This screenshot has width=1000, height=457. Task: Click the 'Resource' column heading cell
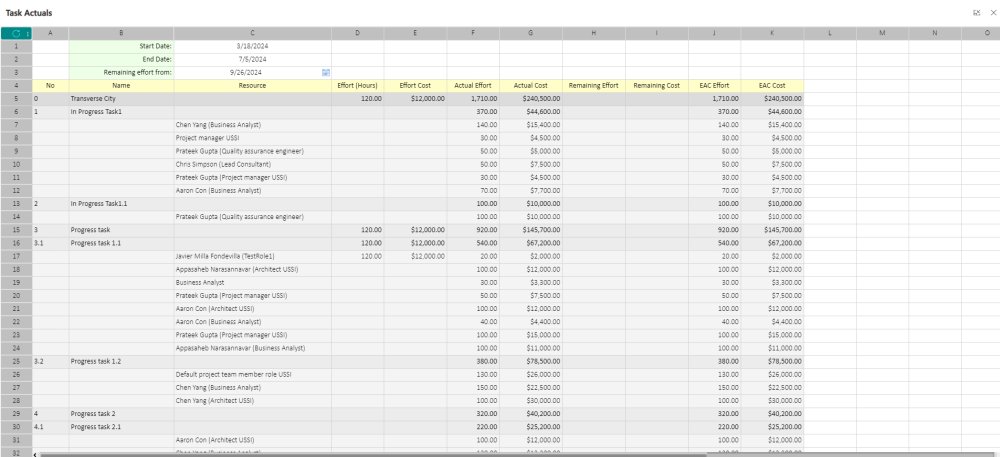pyautogui.click(x=253, y=85)
